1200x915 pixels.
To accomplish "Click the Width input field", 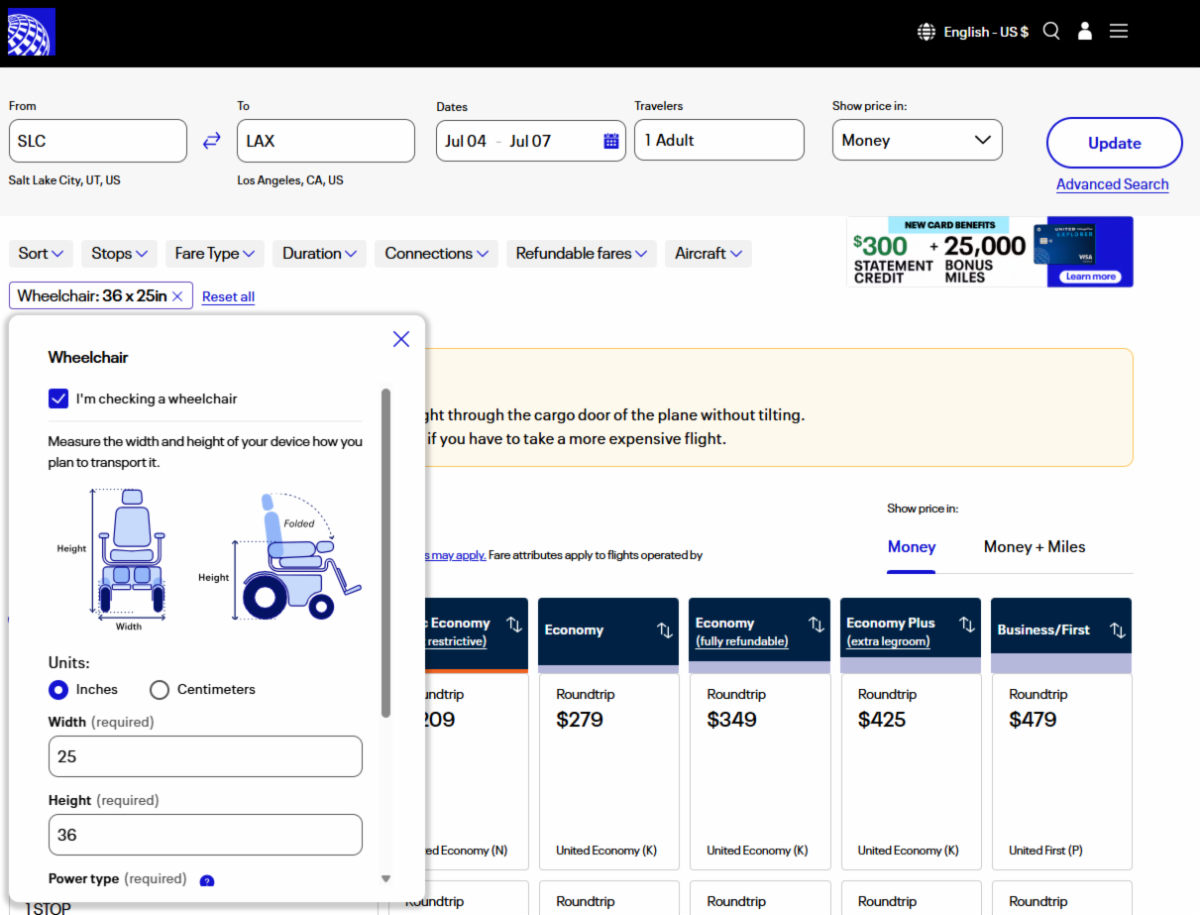I will pos(205,757).
